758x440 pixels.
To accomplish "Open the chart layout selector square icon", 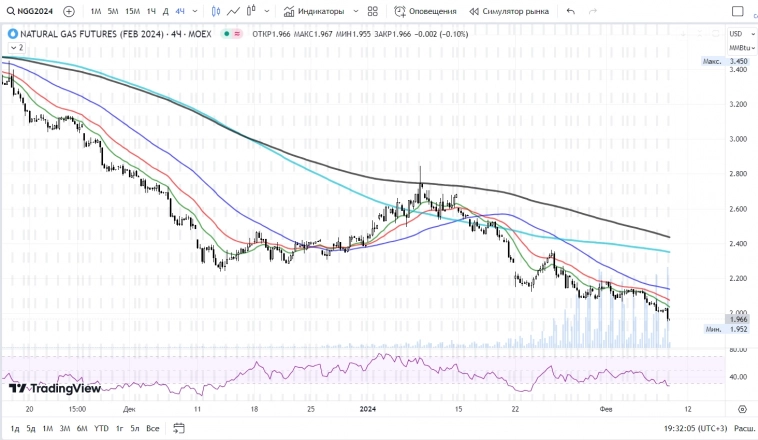I will pos(737,11).
